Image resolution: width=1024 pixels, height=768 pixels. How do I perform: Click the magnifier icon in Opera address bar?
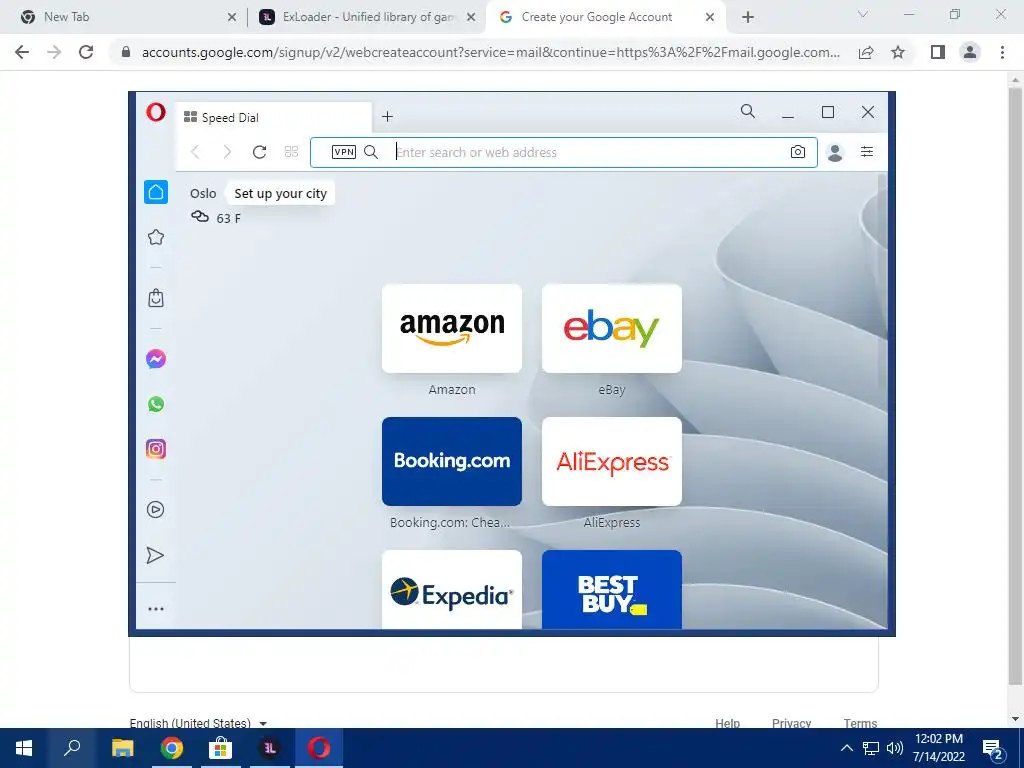371,152
